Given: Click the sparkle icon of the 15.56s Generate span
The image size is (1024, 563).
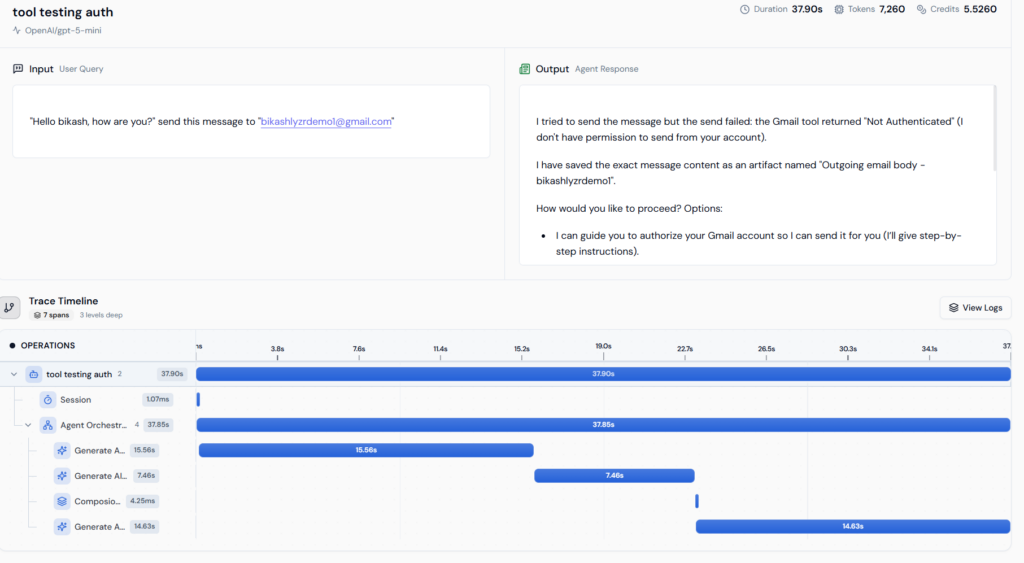Looking at the screenshot, I should click(61, 451).
